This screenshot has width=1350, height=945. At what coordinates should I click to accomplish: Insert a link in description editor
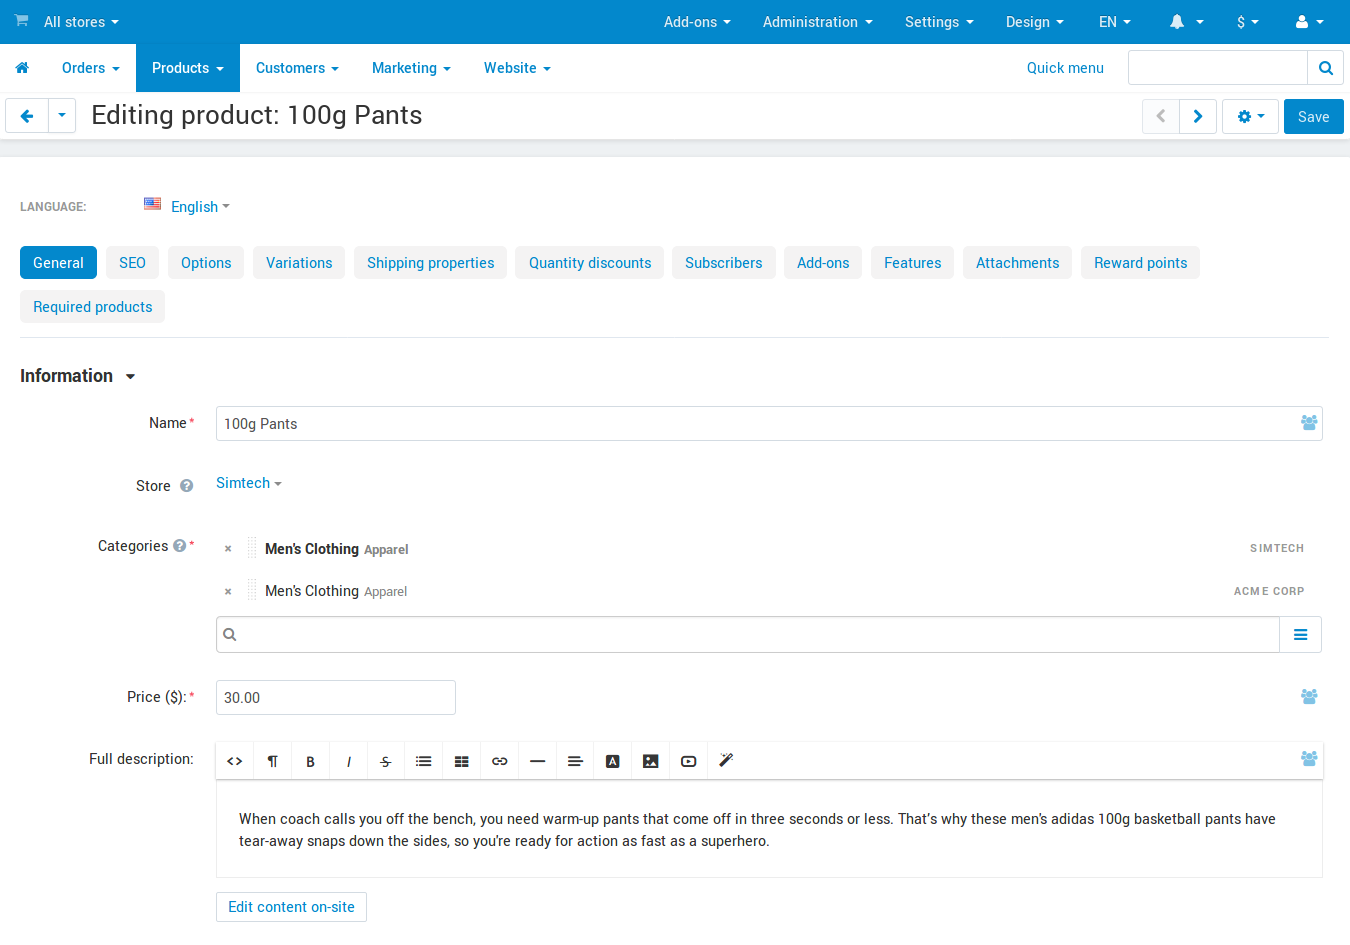click(x=500, y=761)
